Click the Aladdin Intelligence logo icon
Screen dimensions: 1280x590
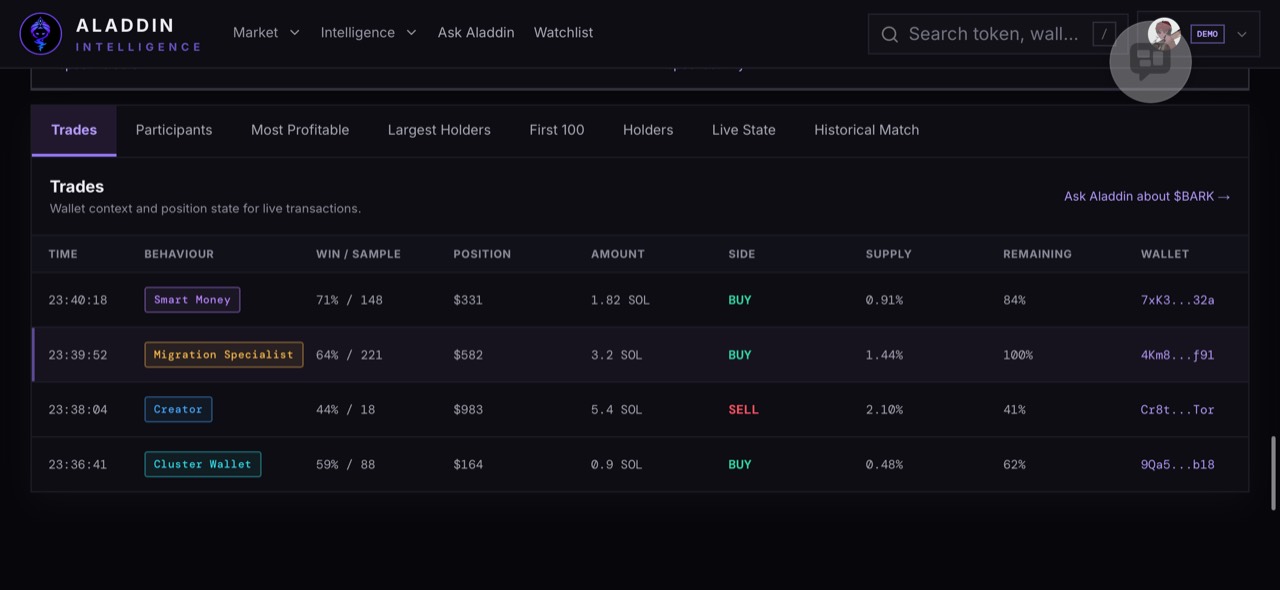(x=41, y=33)
